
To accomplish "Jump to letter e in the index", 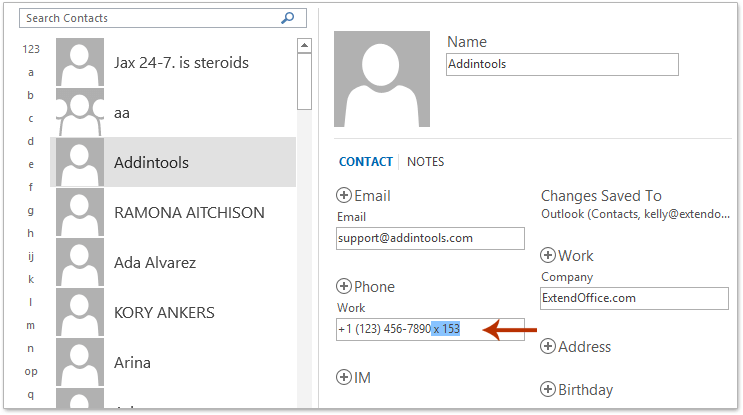I will [31, 164].
